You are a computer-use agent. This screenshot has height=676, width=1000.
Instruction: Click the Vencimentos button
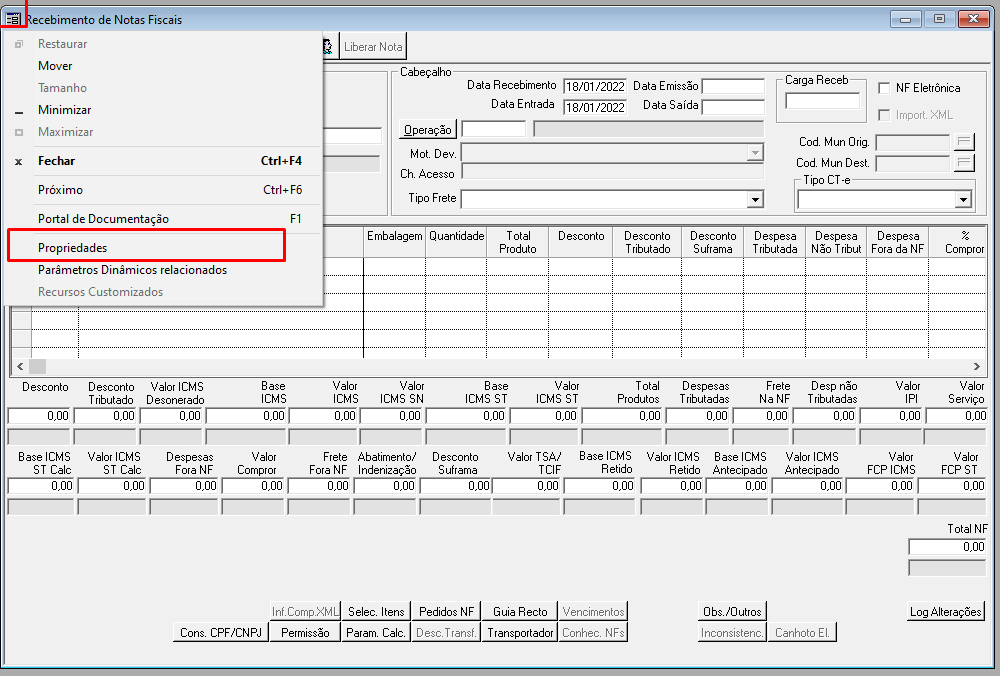click(593, 612)
